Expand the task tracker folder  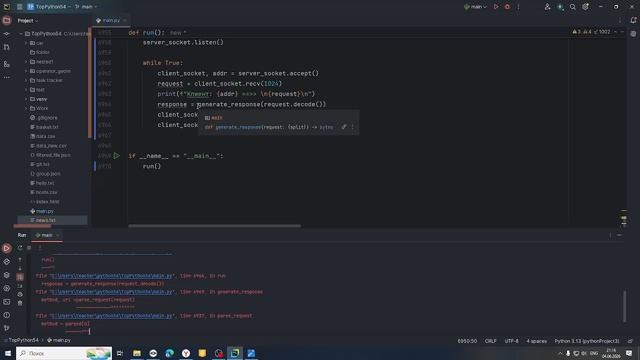26,80
